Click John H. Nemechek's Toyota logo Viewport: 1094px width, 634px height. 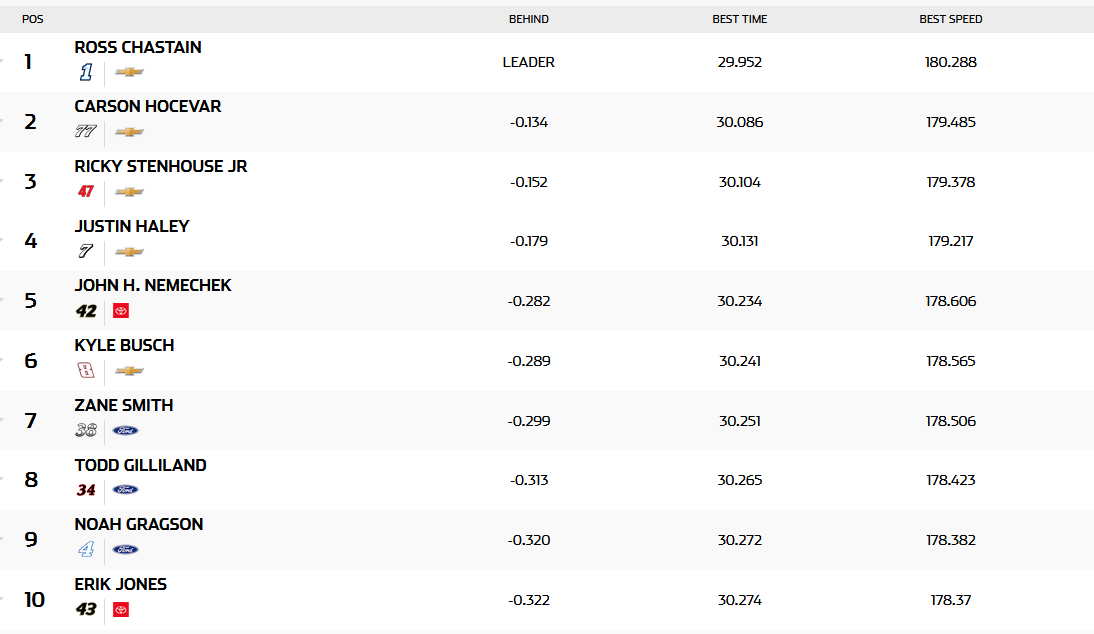[x=121, y=311]
